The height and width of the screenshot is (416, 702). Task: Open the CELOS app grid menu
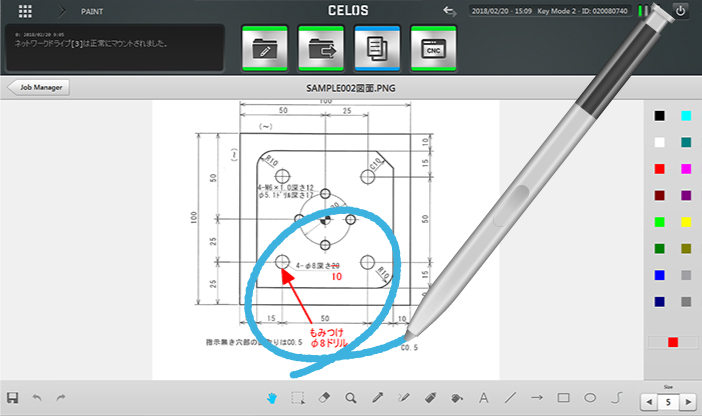(25, 12)
